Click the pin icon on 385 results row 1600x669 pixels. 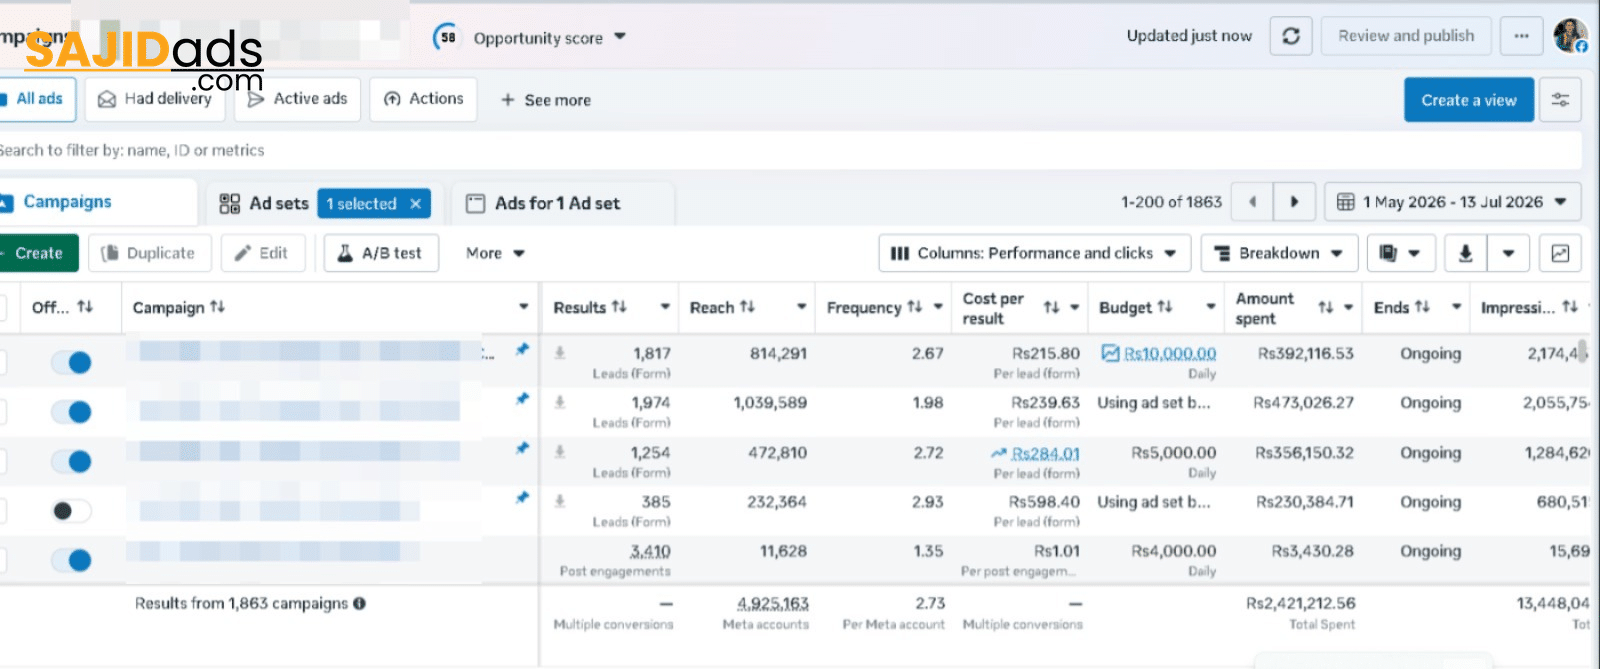coord(521,498)
